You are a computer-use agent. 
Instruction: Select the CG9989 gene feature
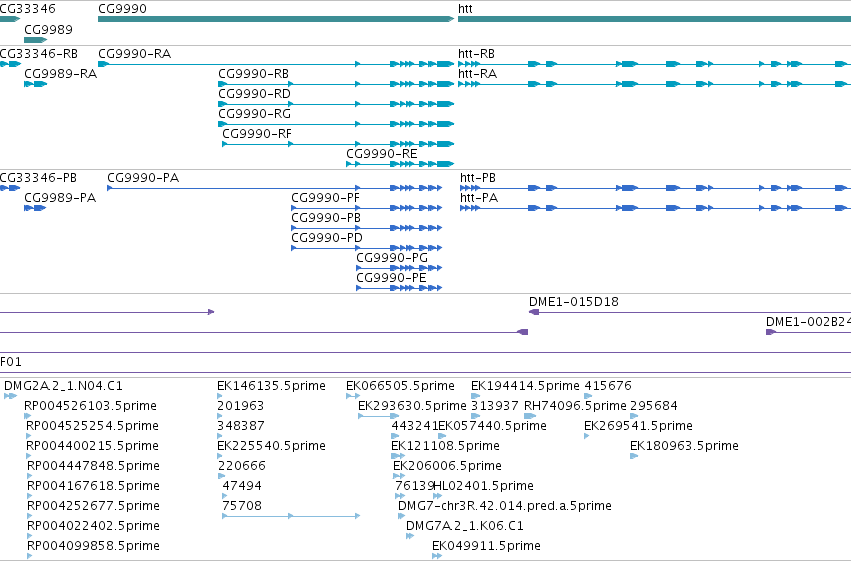click(36, 40)
